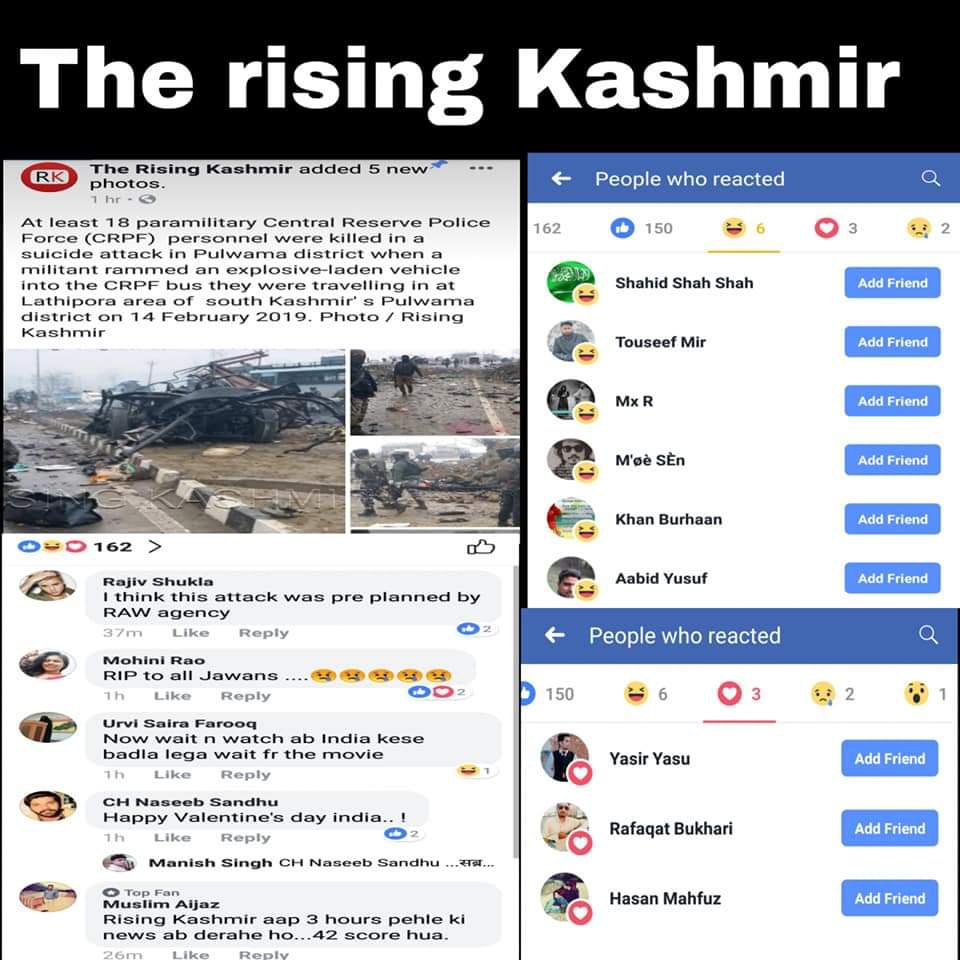Reply to Rajiv Shukla's comment
960x960 pixels.
point(263,633)
